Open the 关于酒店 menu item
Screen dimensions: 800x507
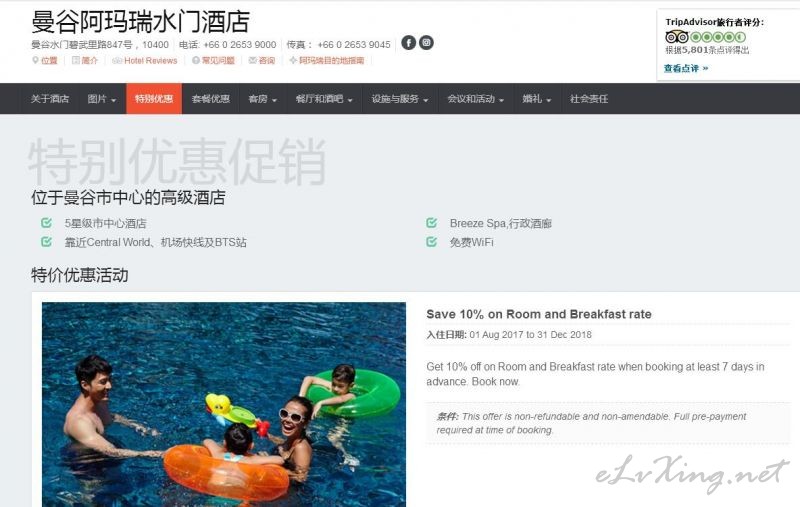[49, 99]
